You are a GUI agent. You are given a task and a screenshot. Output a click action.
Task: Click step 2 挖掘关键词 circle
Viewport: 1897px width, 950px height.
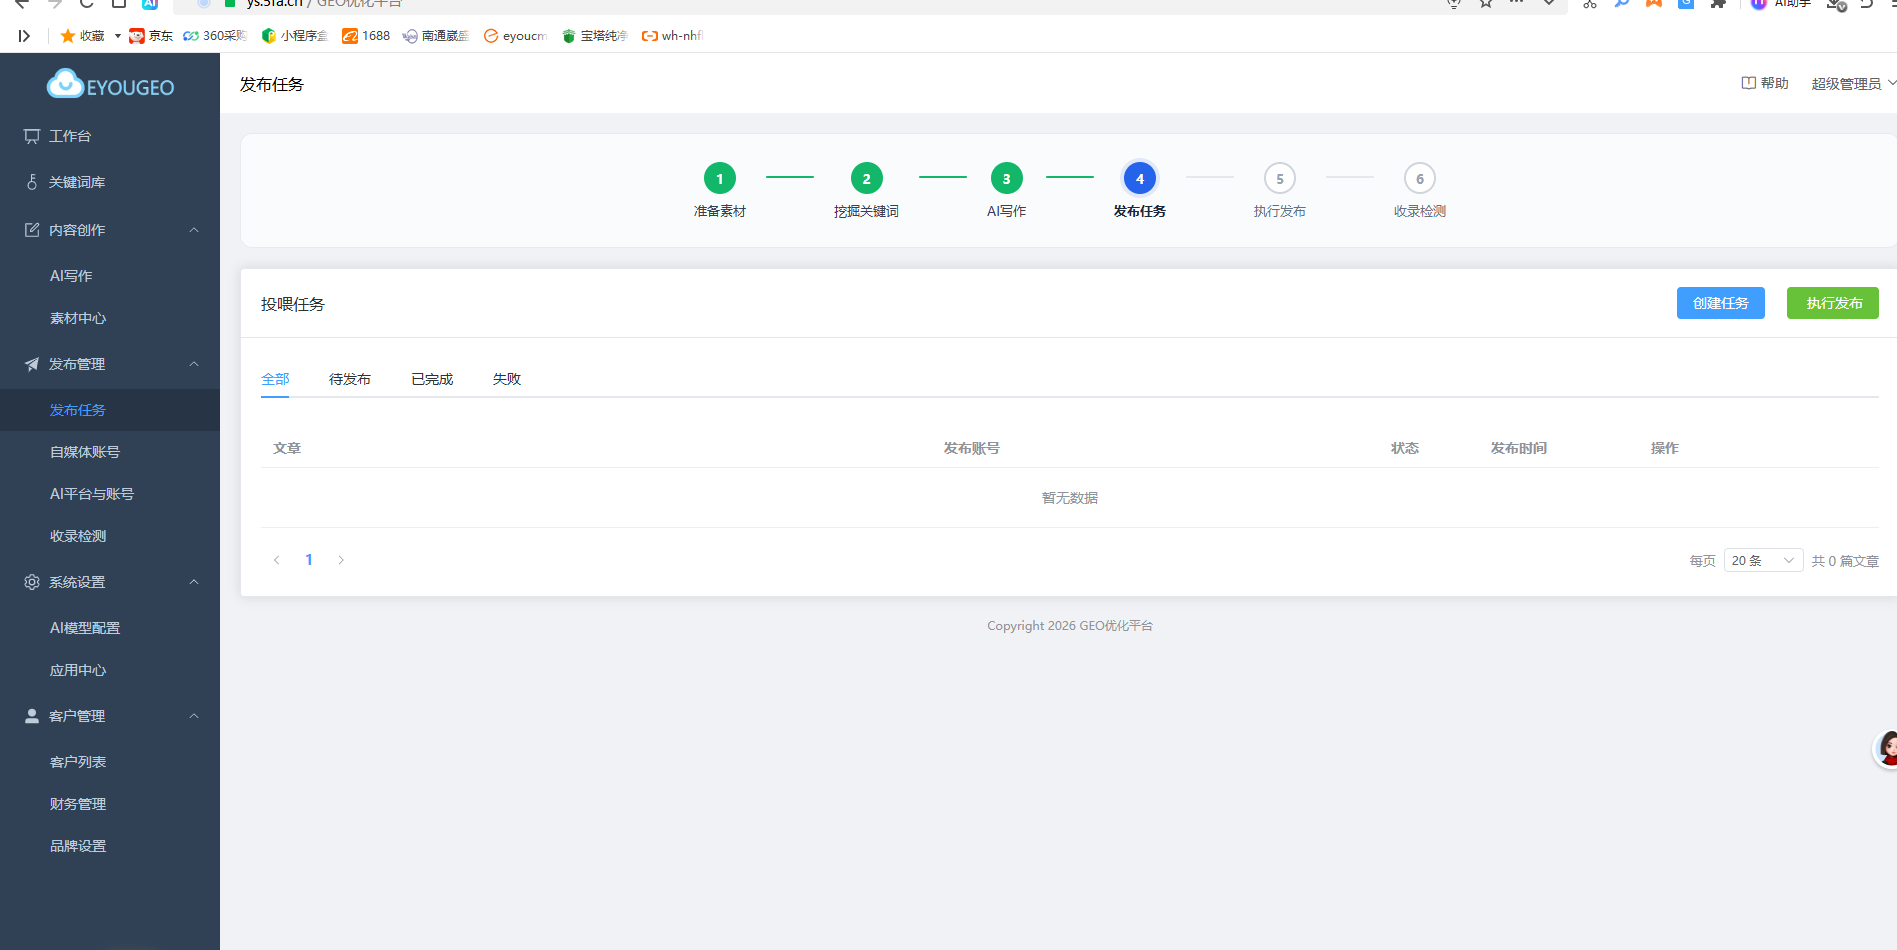click(866, 179)
